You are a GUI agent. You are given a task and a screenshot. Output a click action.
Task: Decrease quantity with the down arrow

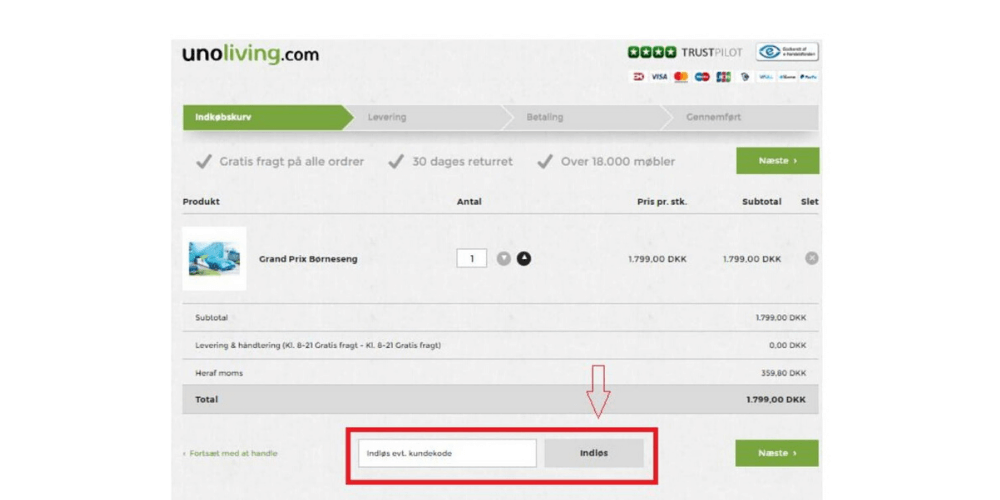click(x=504, y=258)
